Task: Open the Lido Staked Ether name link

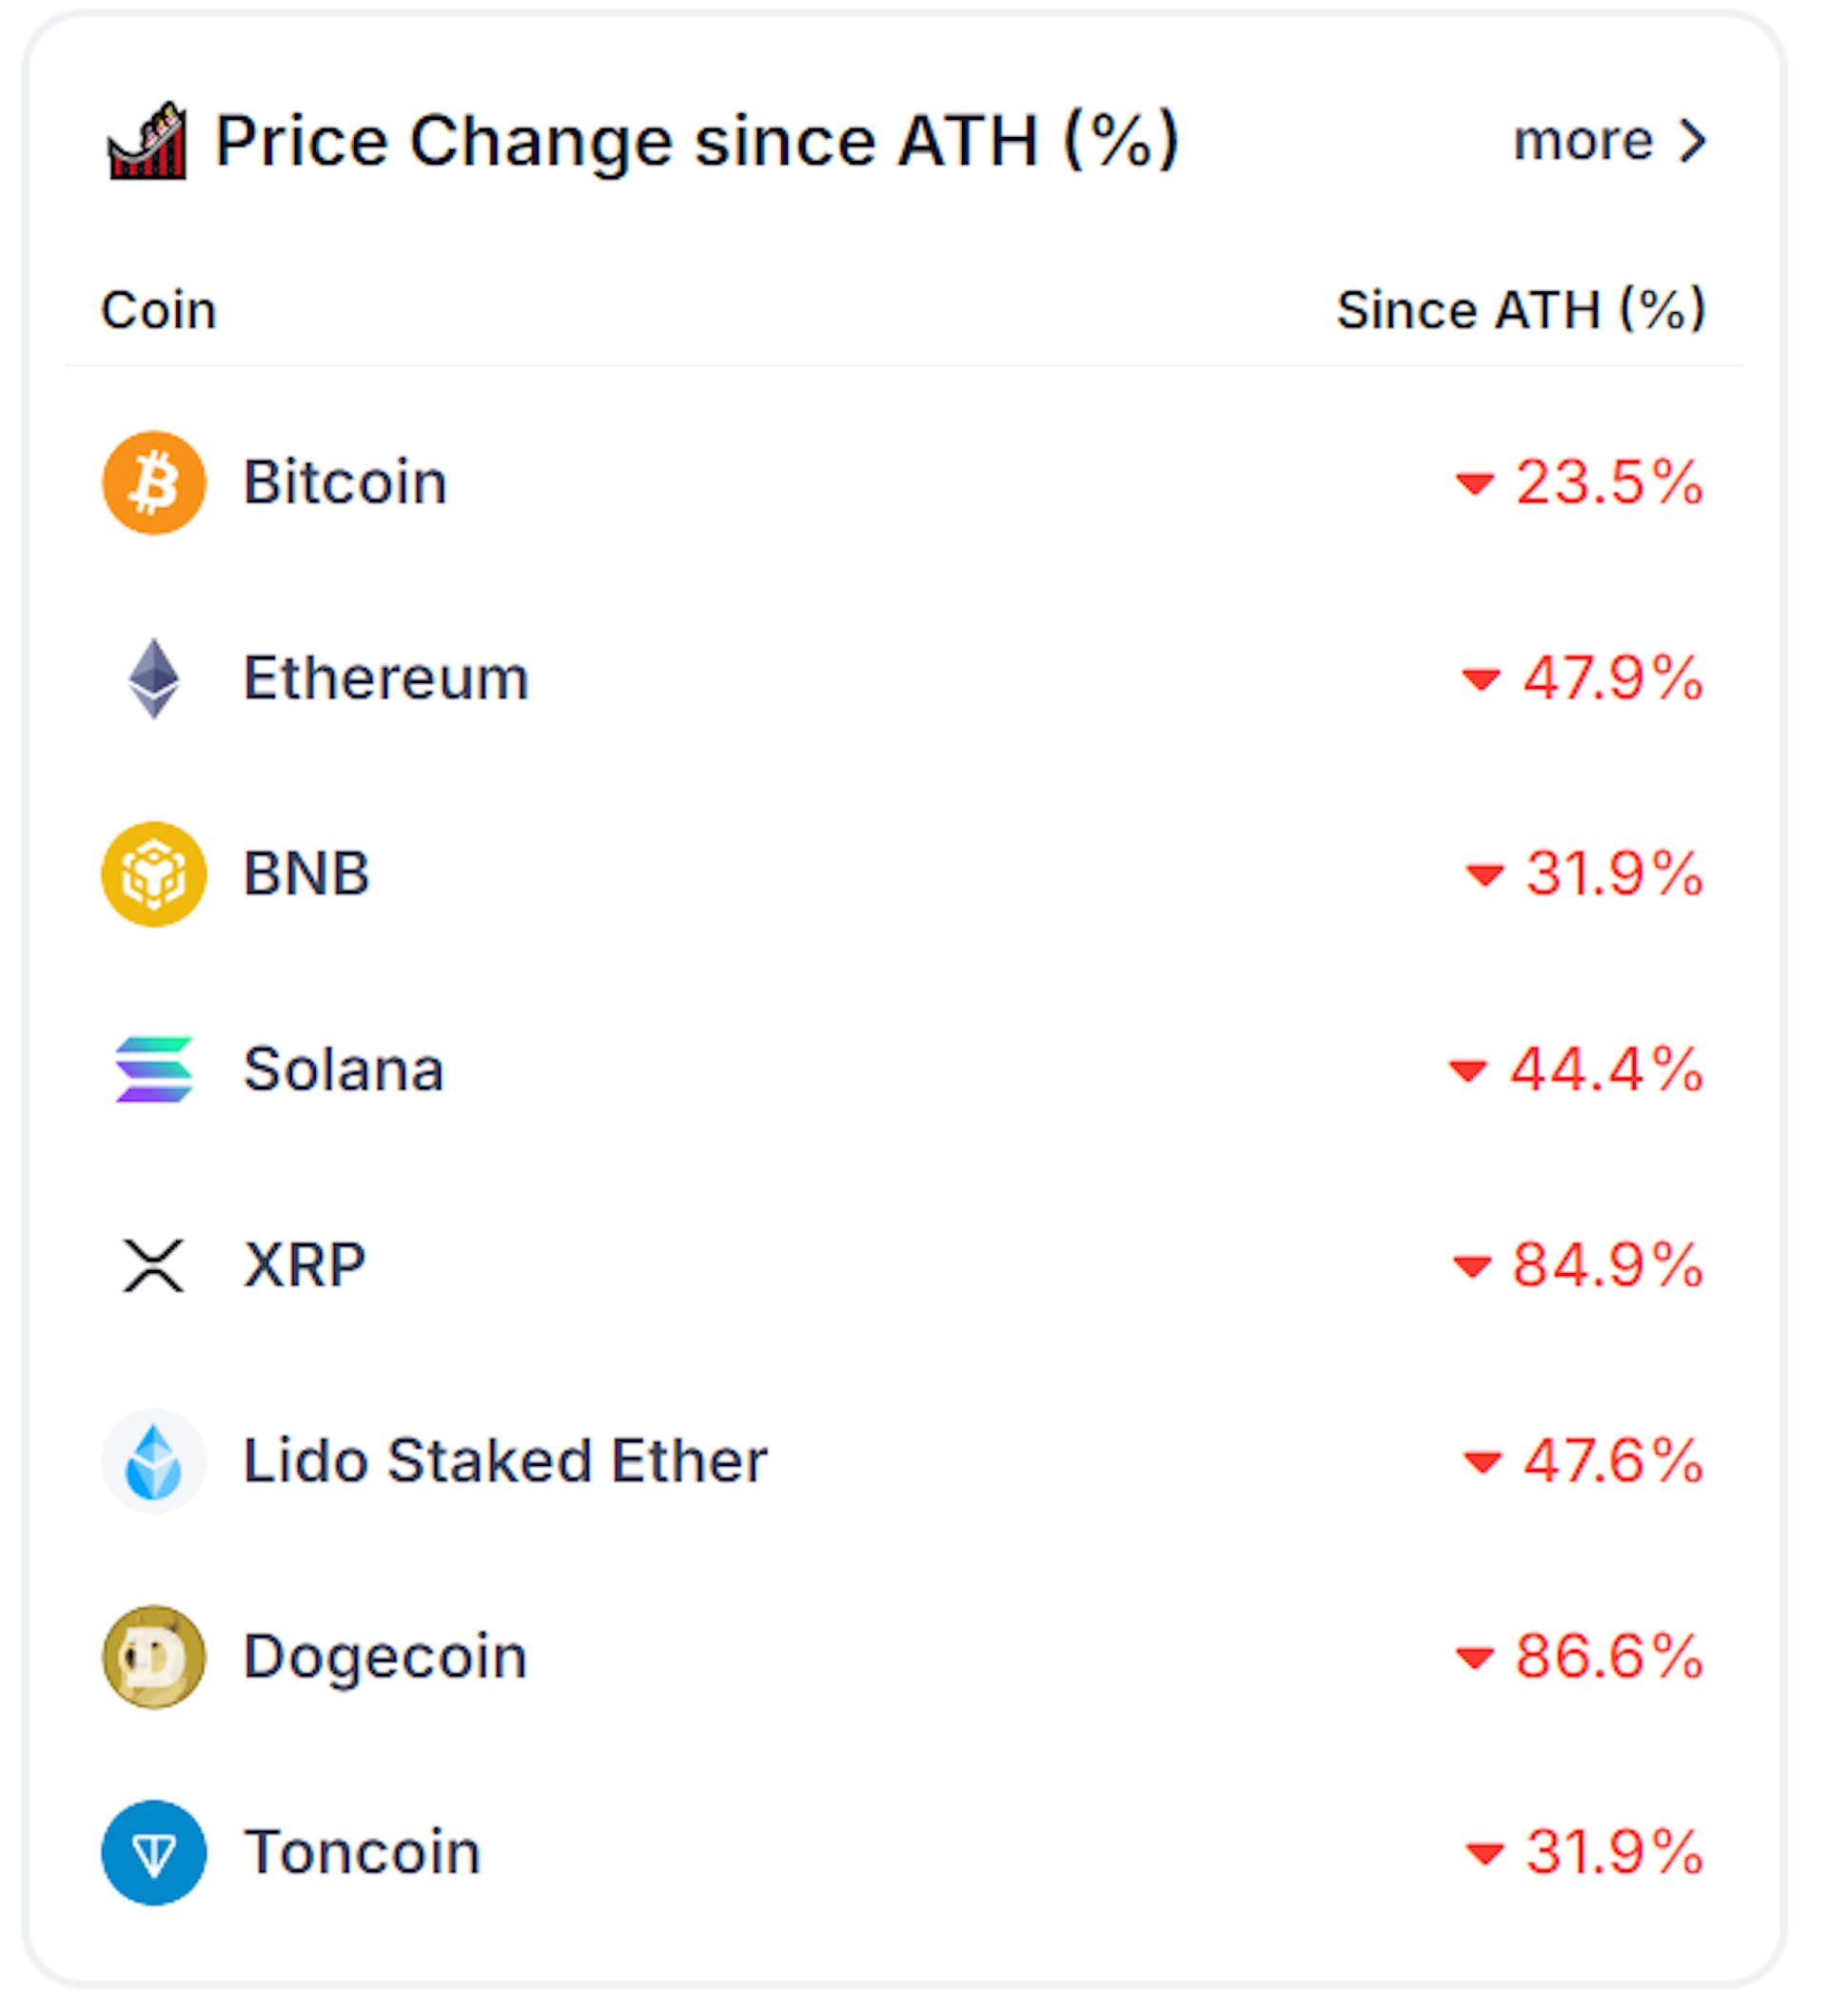Action: coord(505,1461)
